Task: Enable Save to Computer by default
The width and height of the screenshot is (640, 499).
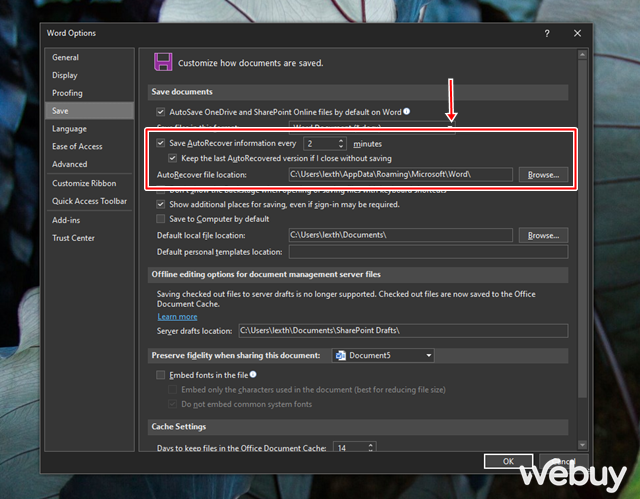Action: pos(161,219)
